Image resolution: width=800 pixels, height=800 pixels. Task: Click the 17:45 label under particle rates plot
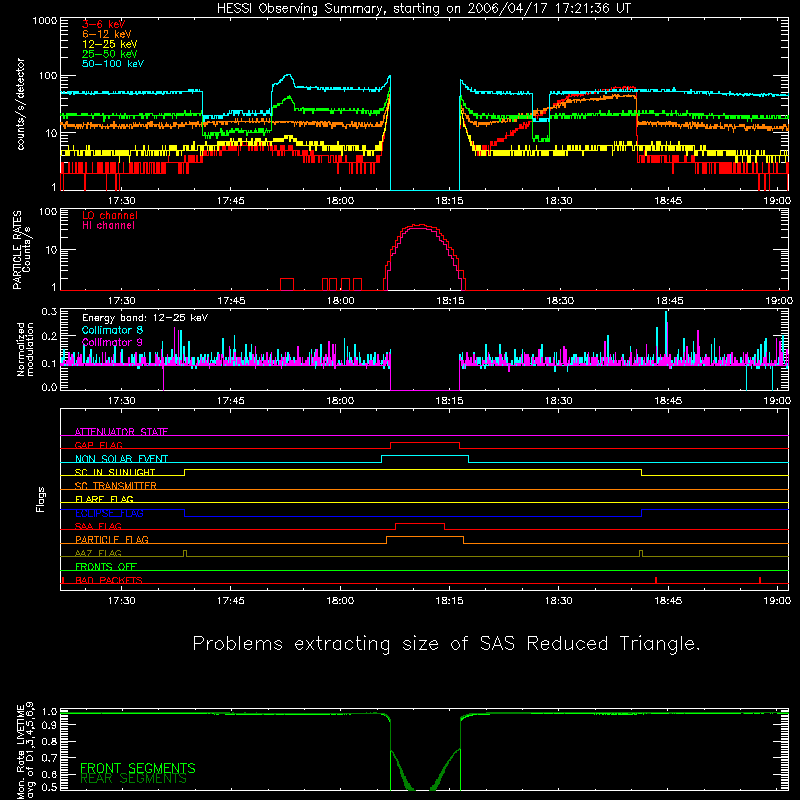(231, 301)
